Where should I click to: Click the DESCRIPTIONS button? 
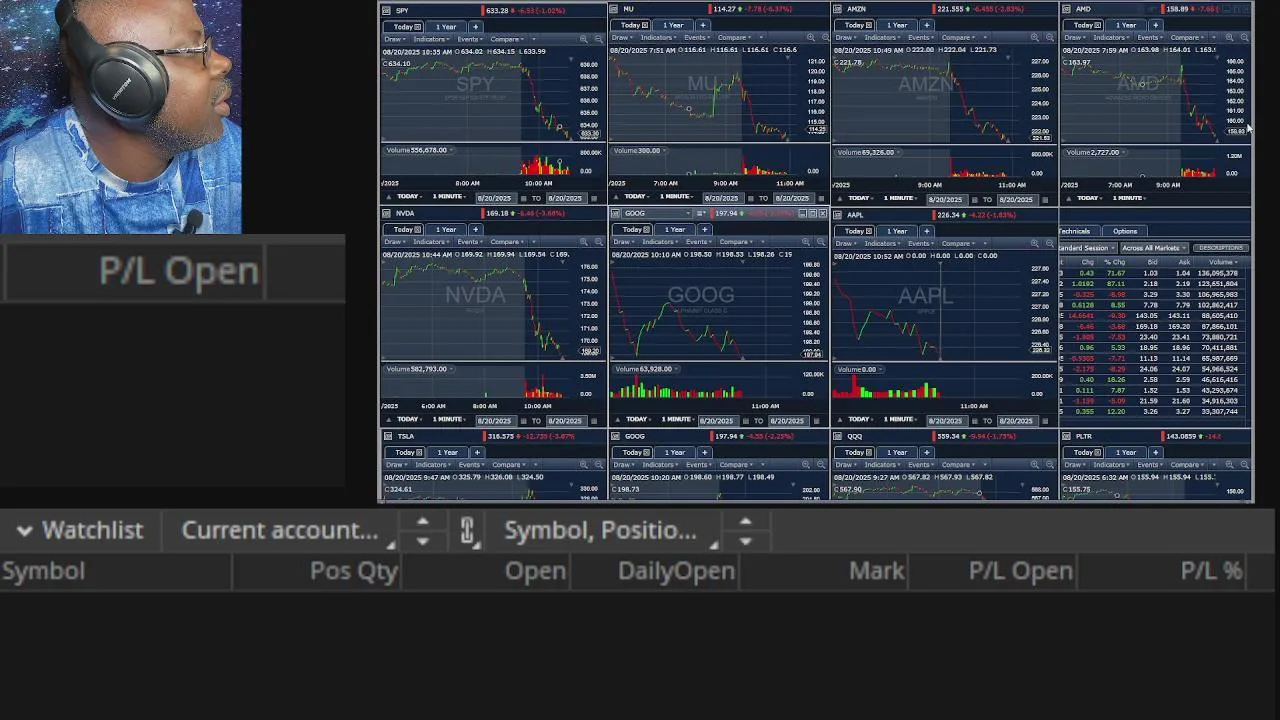pos(1221,248)
